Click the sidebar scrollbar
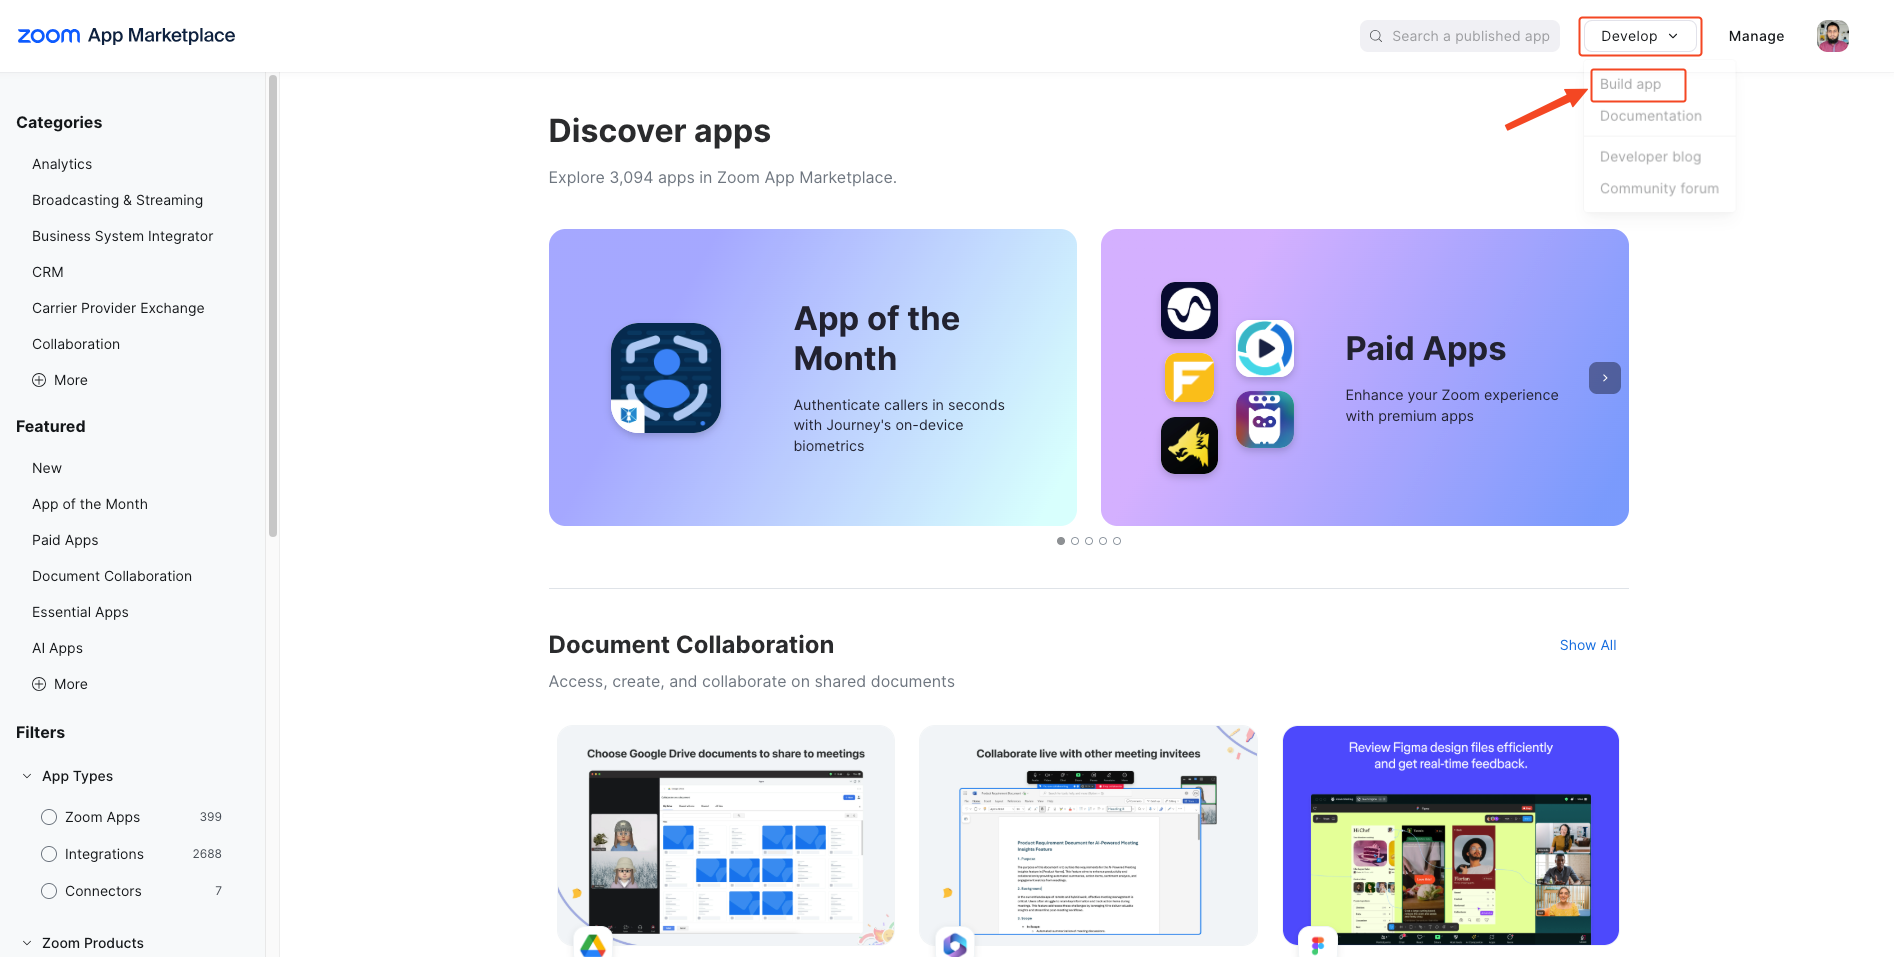 (273, 305)
